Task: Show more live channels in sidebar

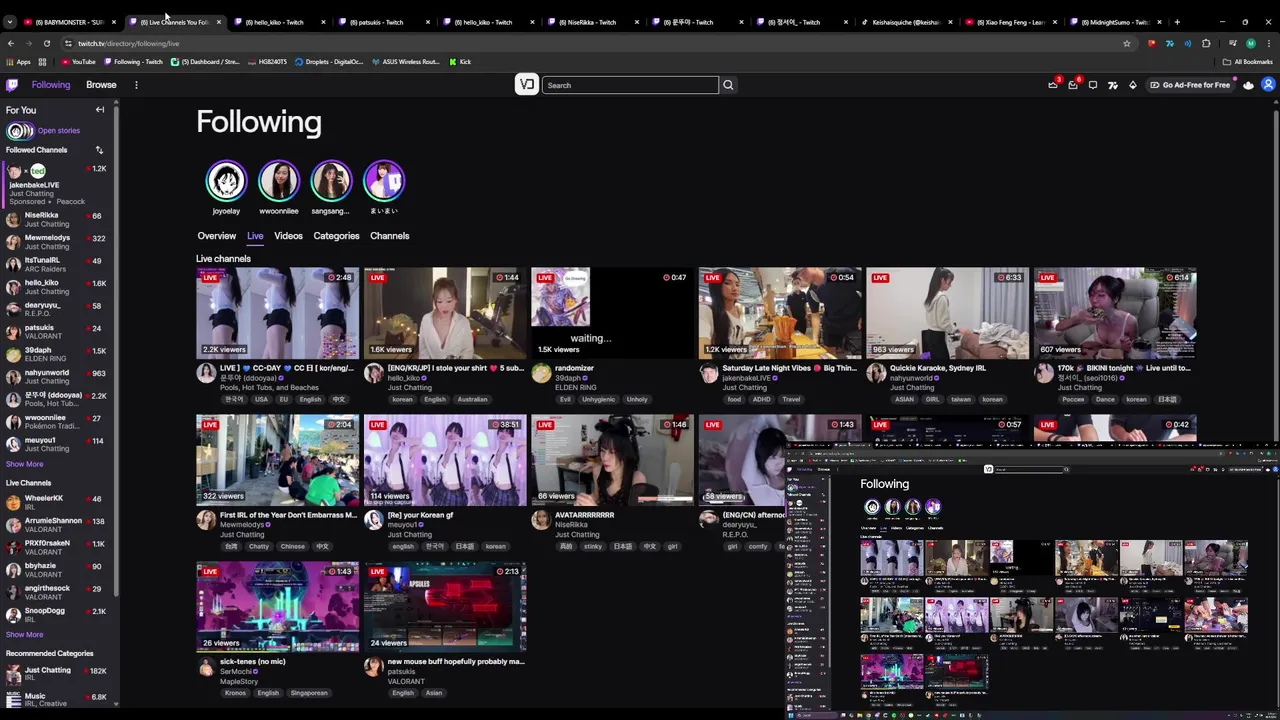Action: click(x=24, y=635)
